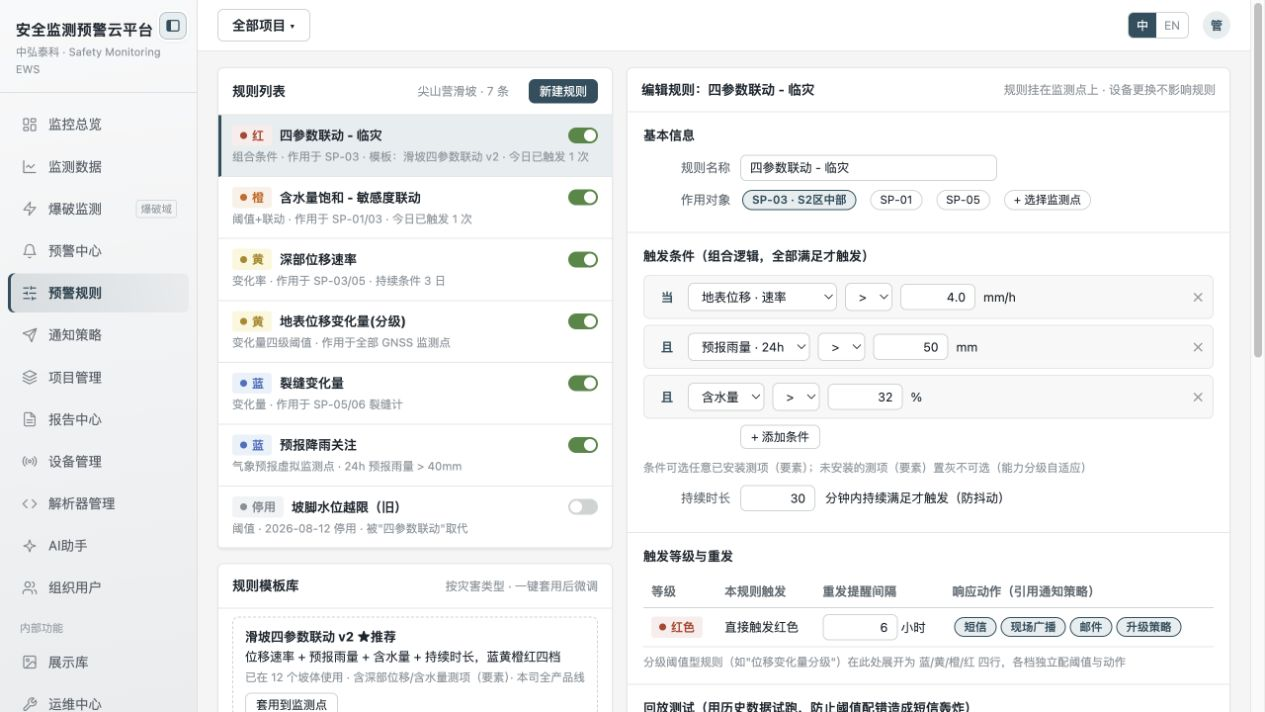Select 裂缝变化量 rule row
The width and height of the screenshot is (1265, 712).
pos(415,393)
